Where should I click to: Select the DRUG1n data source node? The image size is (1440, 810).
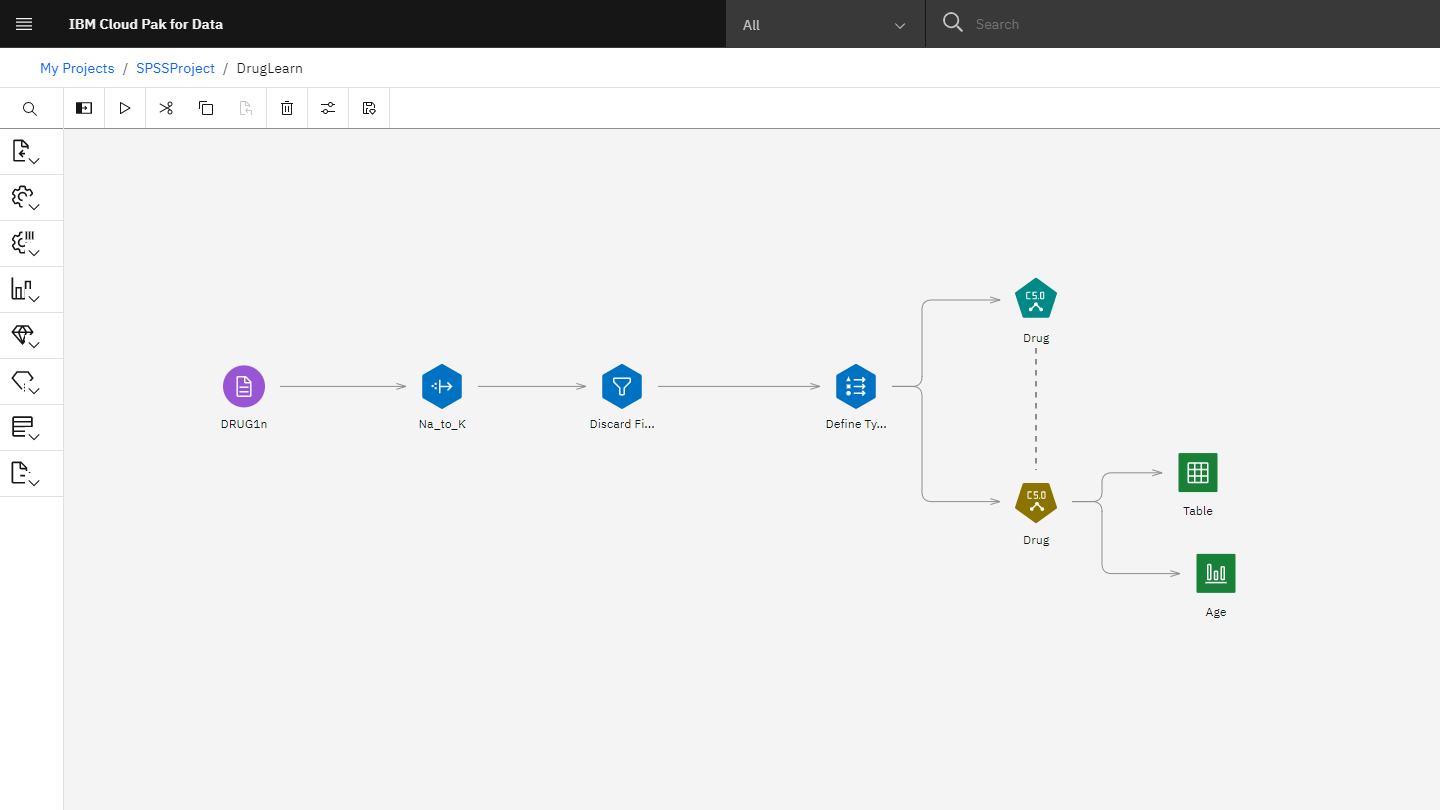tap(244, 386)
